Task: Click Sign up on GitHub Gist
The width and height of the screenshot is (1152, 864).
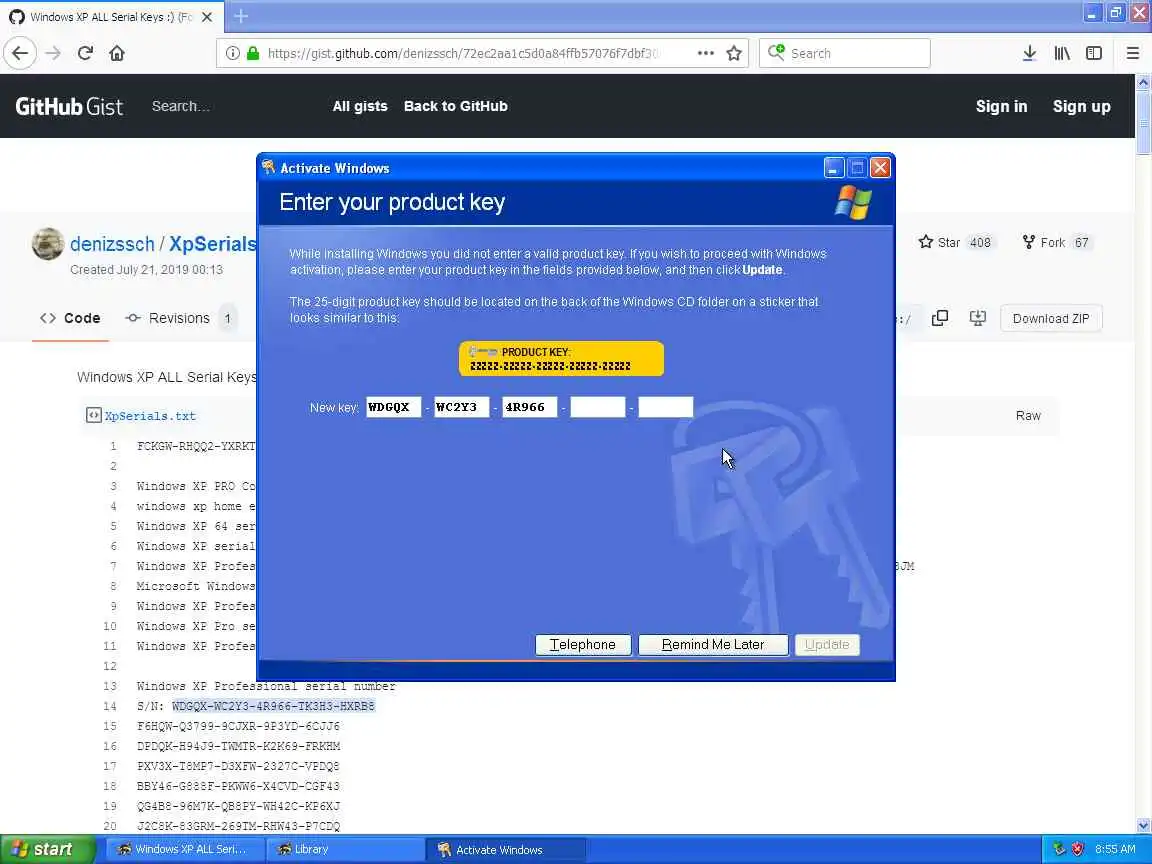Action: [x=1081, y=106]
